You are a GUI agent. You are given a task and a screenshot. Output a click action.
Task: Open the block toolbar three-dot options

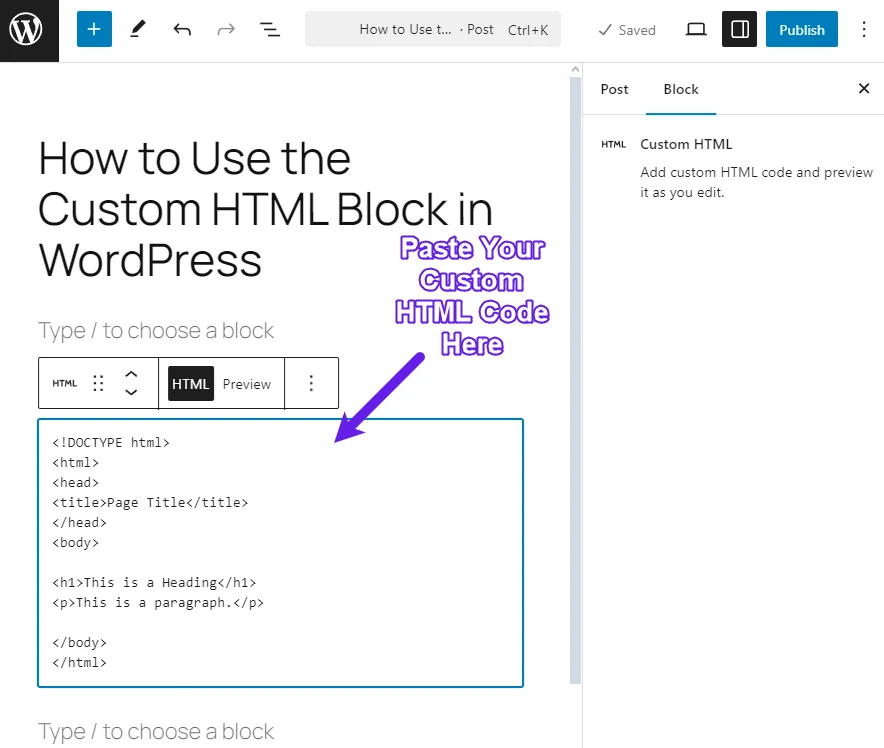click(x=311, y=383)
